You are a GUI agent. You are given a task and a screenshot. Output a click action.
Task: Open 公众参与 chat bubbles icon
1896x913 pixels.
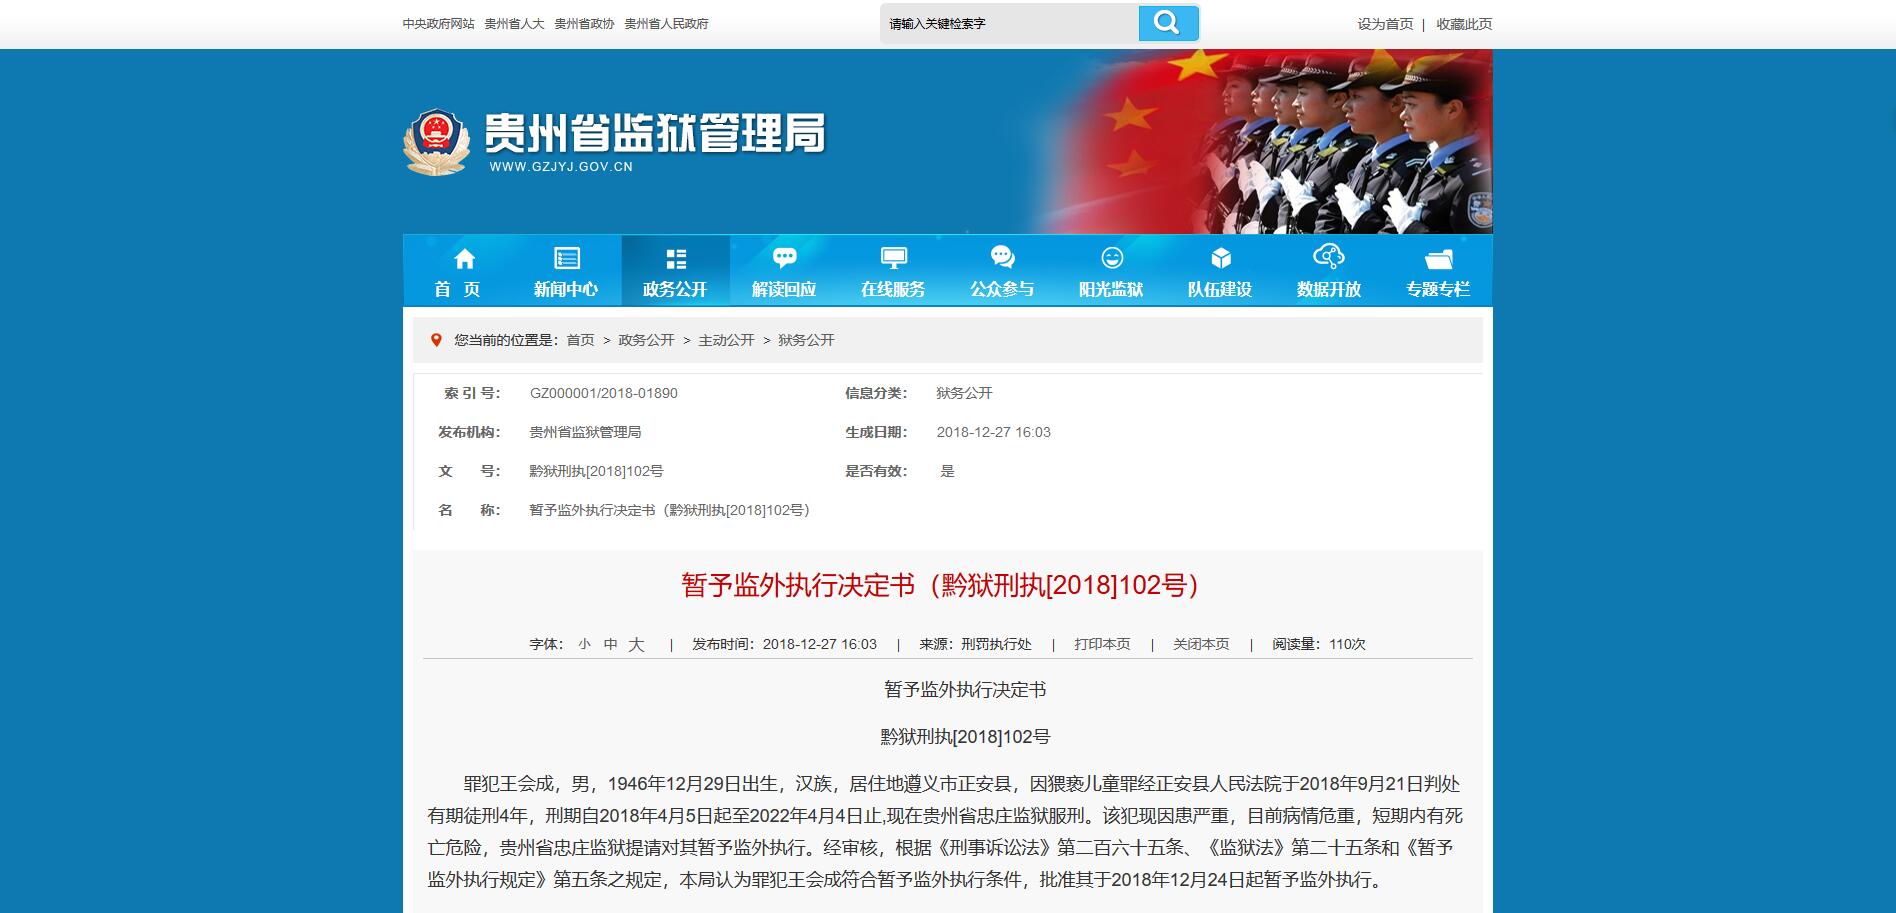(x=1002, y=259)
